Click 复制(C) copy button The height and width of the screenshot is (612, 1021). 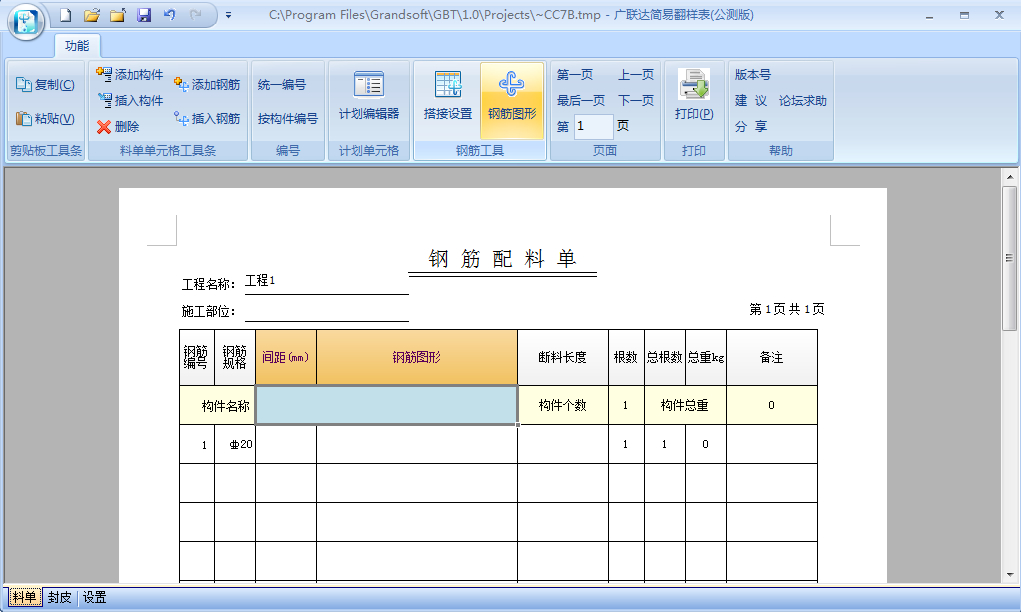46,85
